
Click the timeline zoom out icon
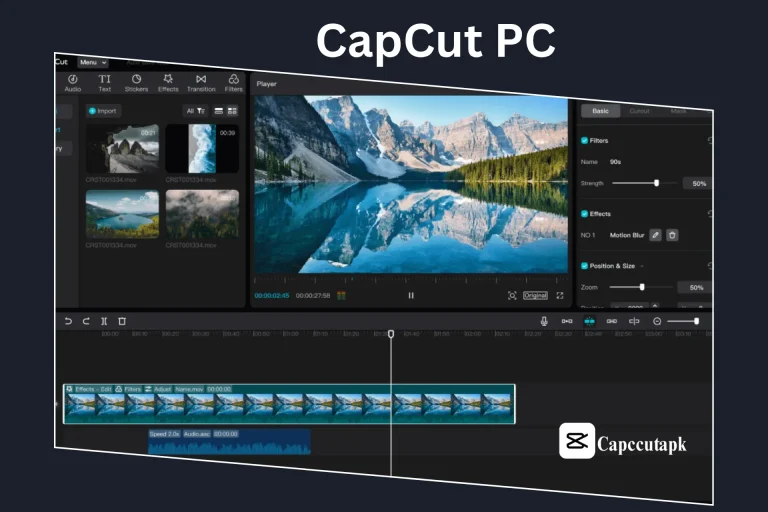[657, 321]
